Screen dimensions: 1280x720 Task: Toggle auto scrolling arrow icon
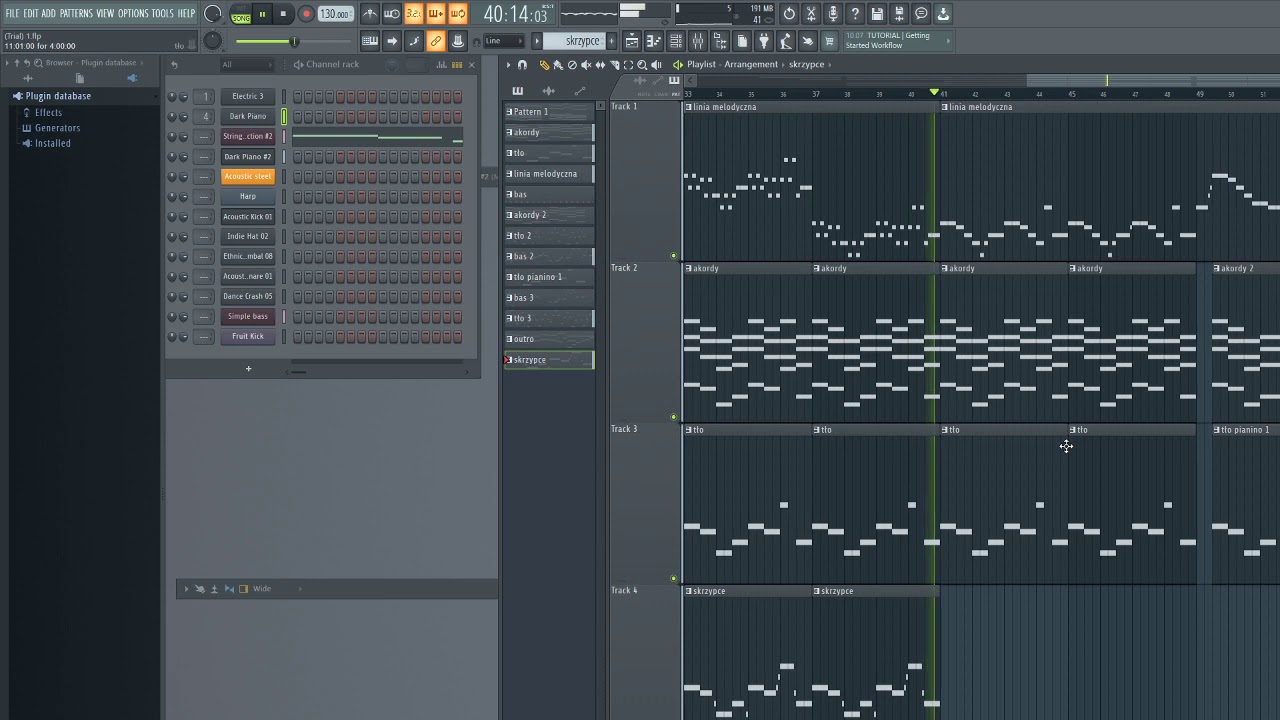point(392,41)
